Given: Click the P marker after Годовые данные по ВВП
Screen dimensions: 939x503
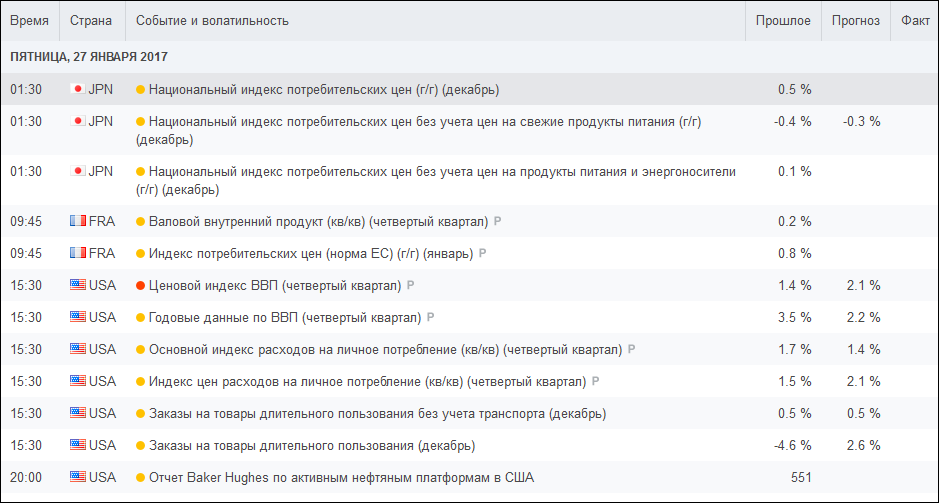Looking at the screenshot, I should [430, 317].
